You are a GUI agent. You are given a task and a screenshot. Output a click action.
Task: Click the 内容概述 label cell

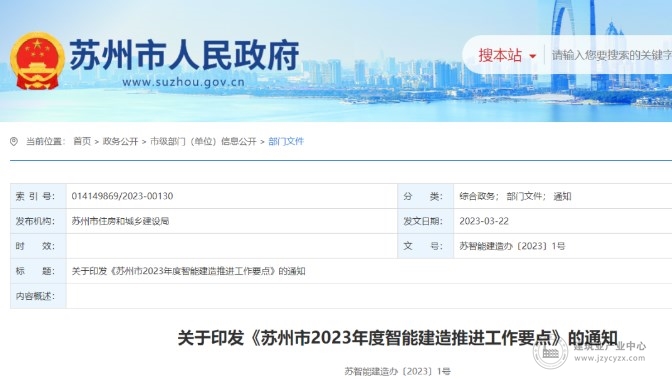coord(38,296)
